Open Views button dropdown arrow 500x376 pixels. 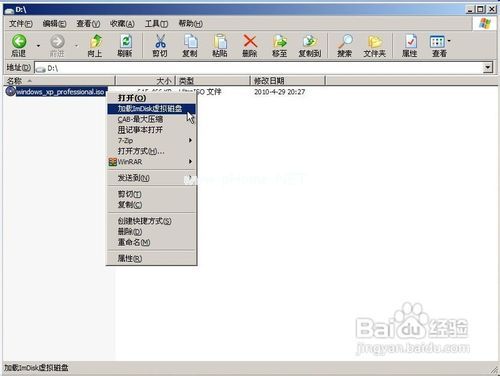pyautogui.click(x=449, y=41)
